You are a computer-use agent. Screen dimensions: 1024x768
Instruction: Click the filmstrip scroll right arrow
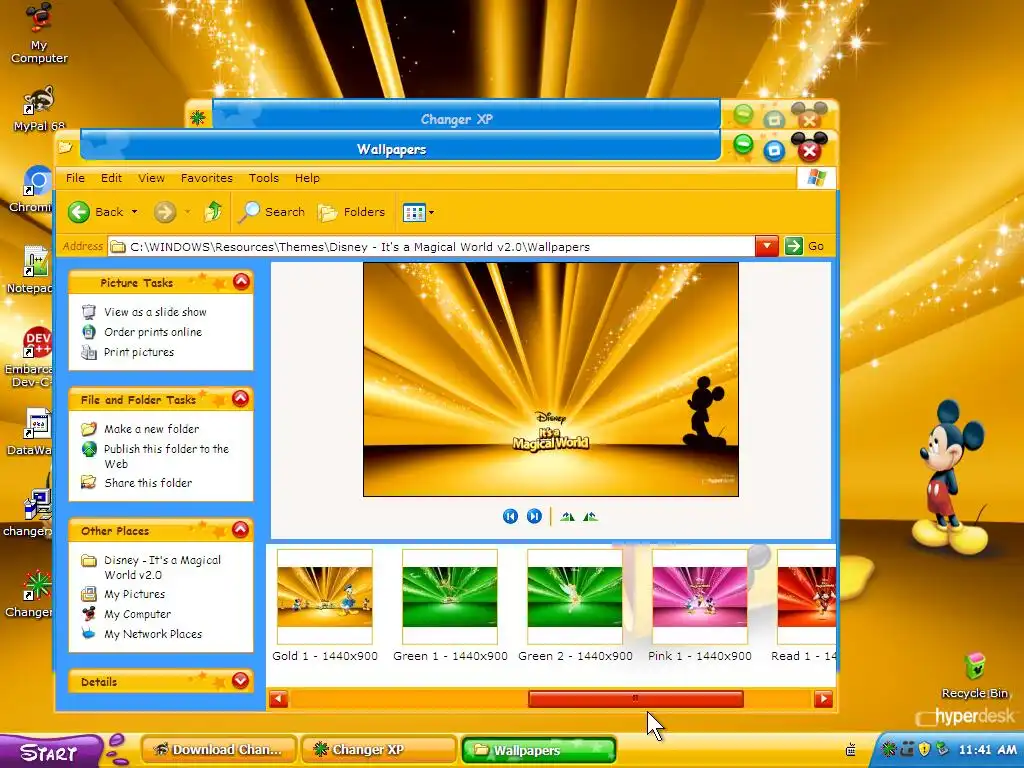824,699
